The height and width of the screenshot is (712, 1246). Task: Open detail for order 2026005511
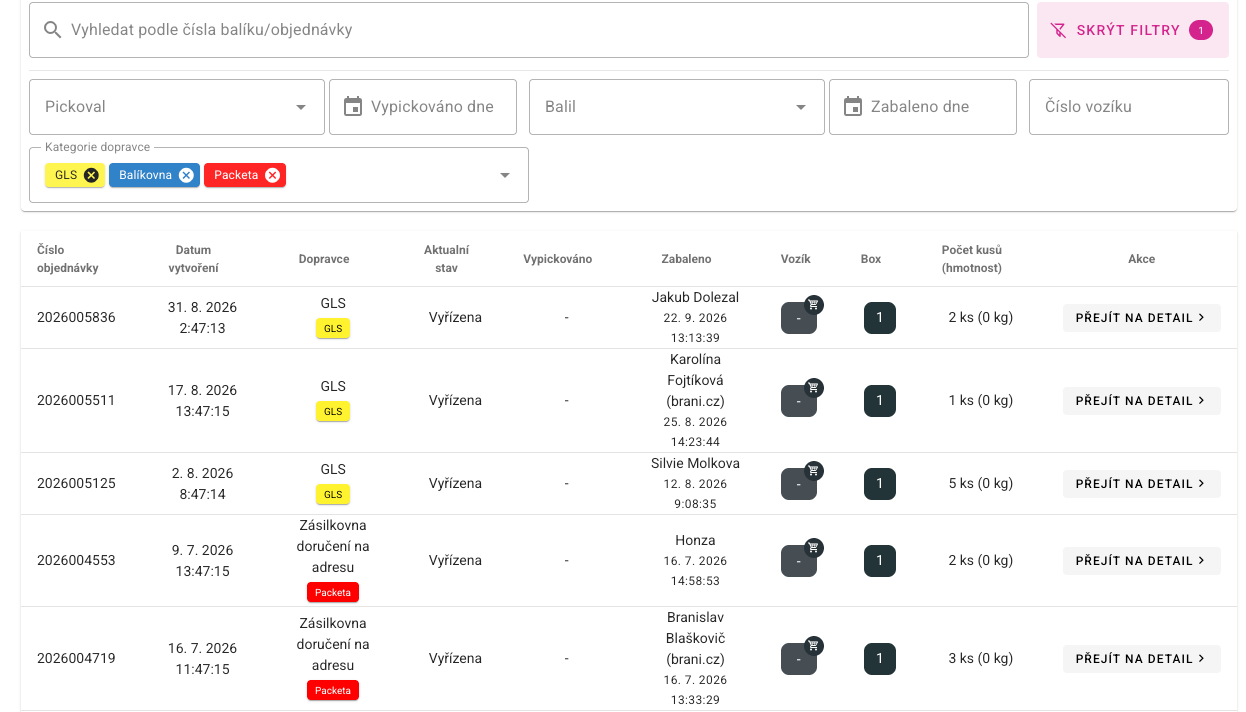(1141, 401)
